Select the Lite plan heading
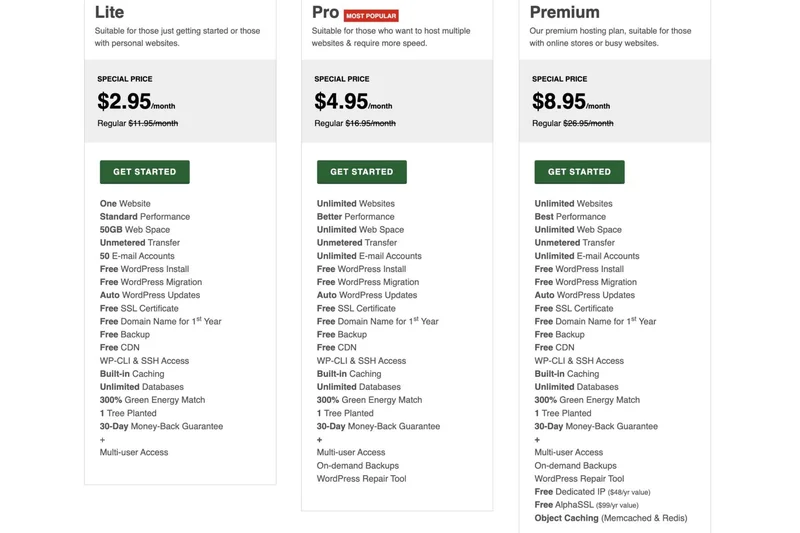Image resolution: width=800 pixels, height=533 pixels. pyautogui.click(x=110, y=13)
